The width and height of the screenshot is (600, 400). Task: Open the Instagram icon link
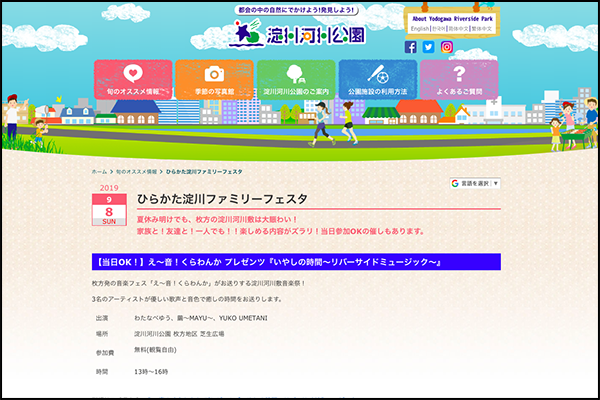445,47
